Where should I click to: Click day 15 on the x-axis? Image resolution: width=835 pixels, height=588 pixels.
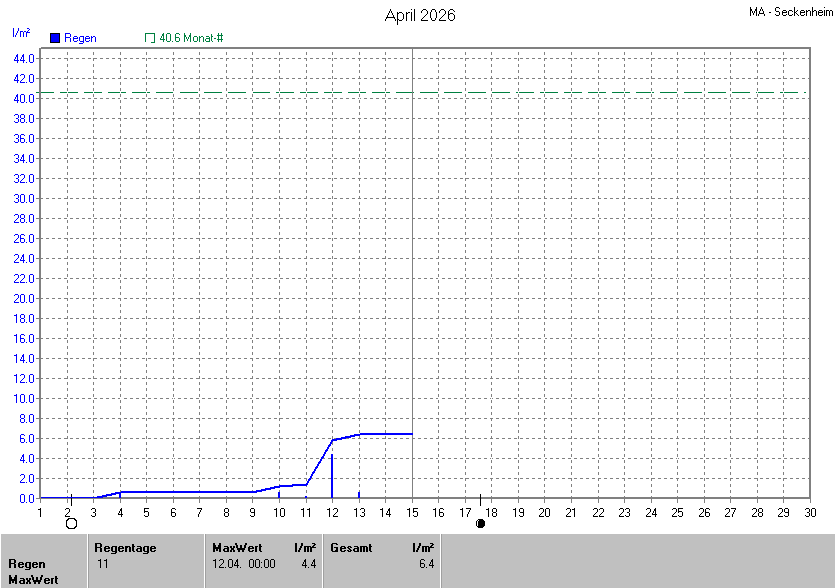[x=412, y=513]
